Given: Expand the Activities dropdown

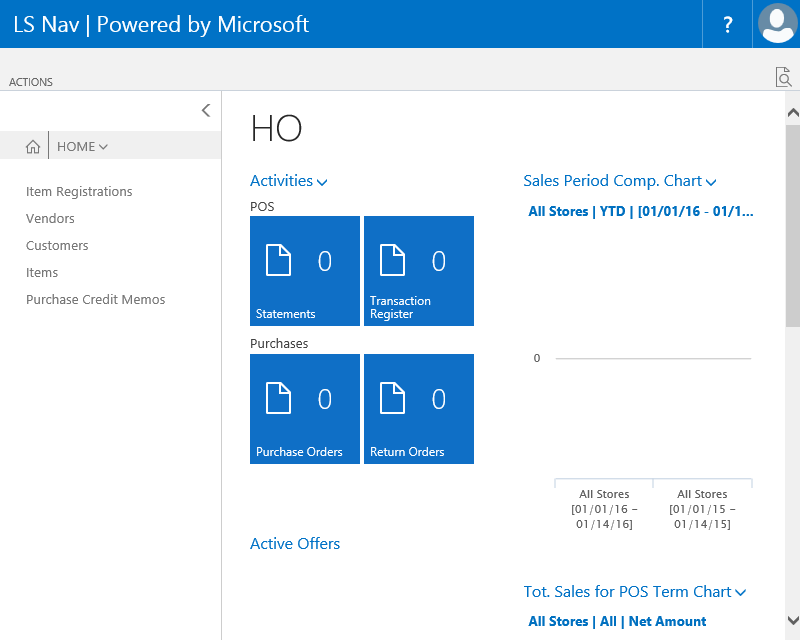Looking at the screenshot, I should (289, 181).
